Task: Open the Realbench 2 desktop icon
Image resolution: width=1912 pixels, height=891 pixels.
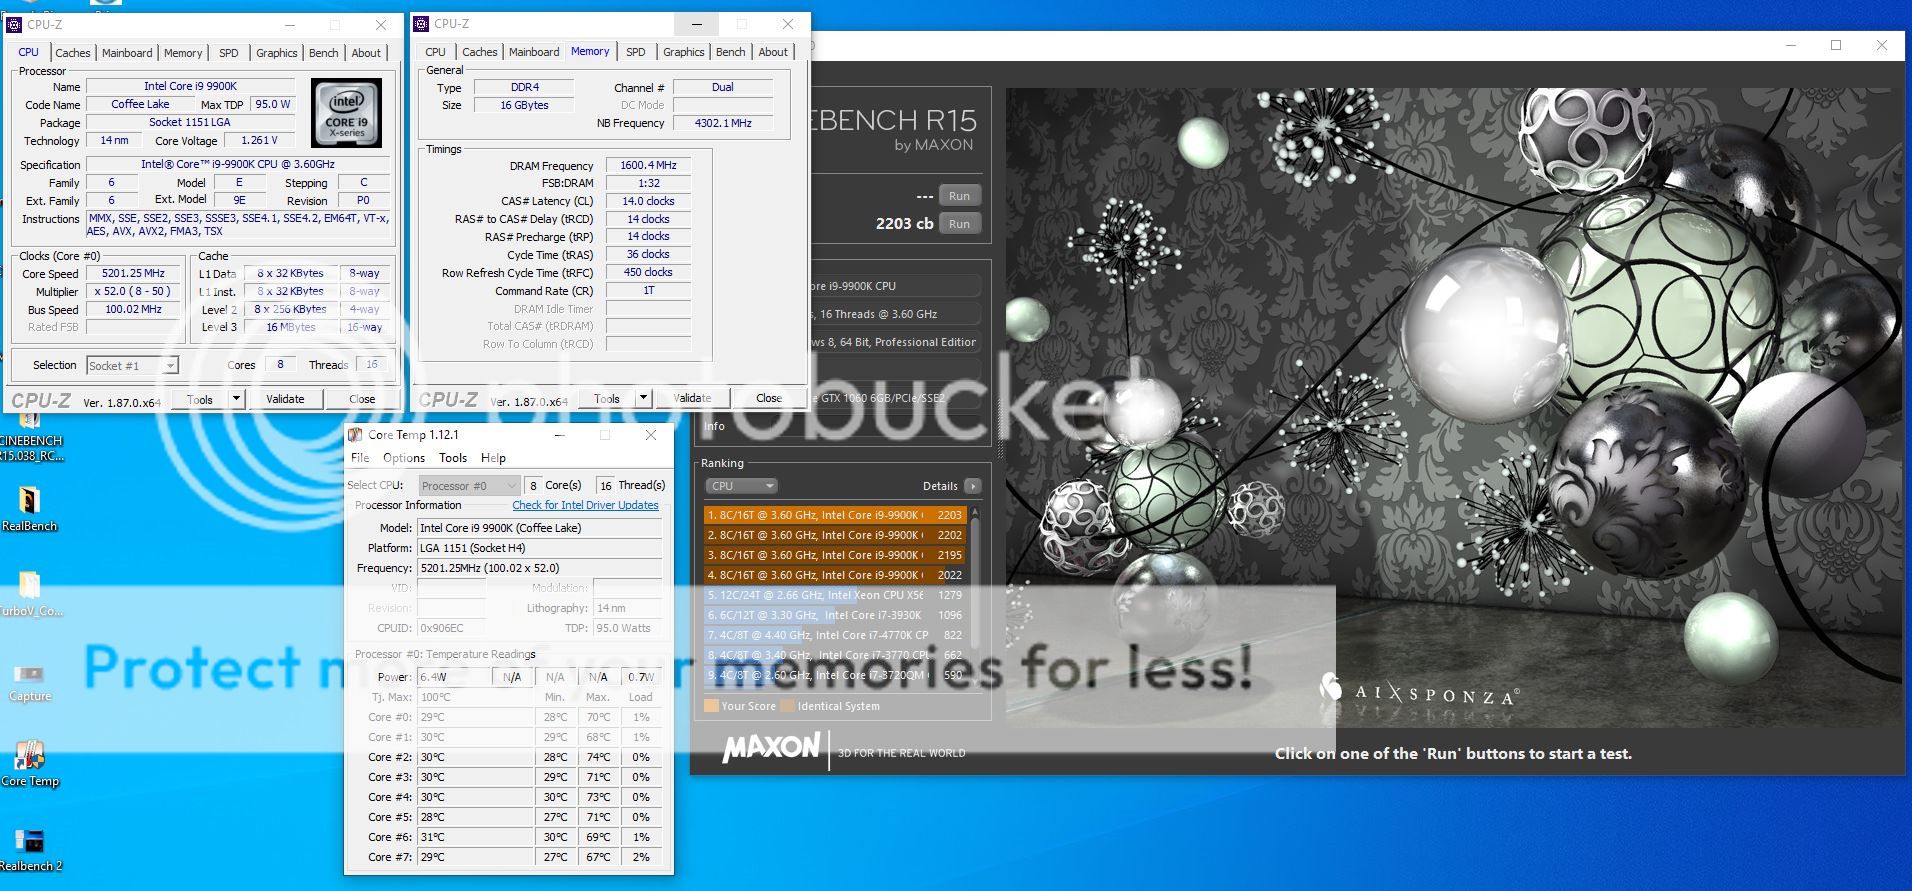Action: coord(30,850)
